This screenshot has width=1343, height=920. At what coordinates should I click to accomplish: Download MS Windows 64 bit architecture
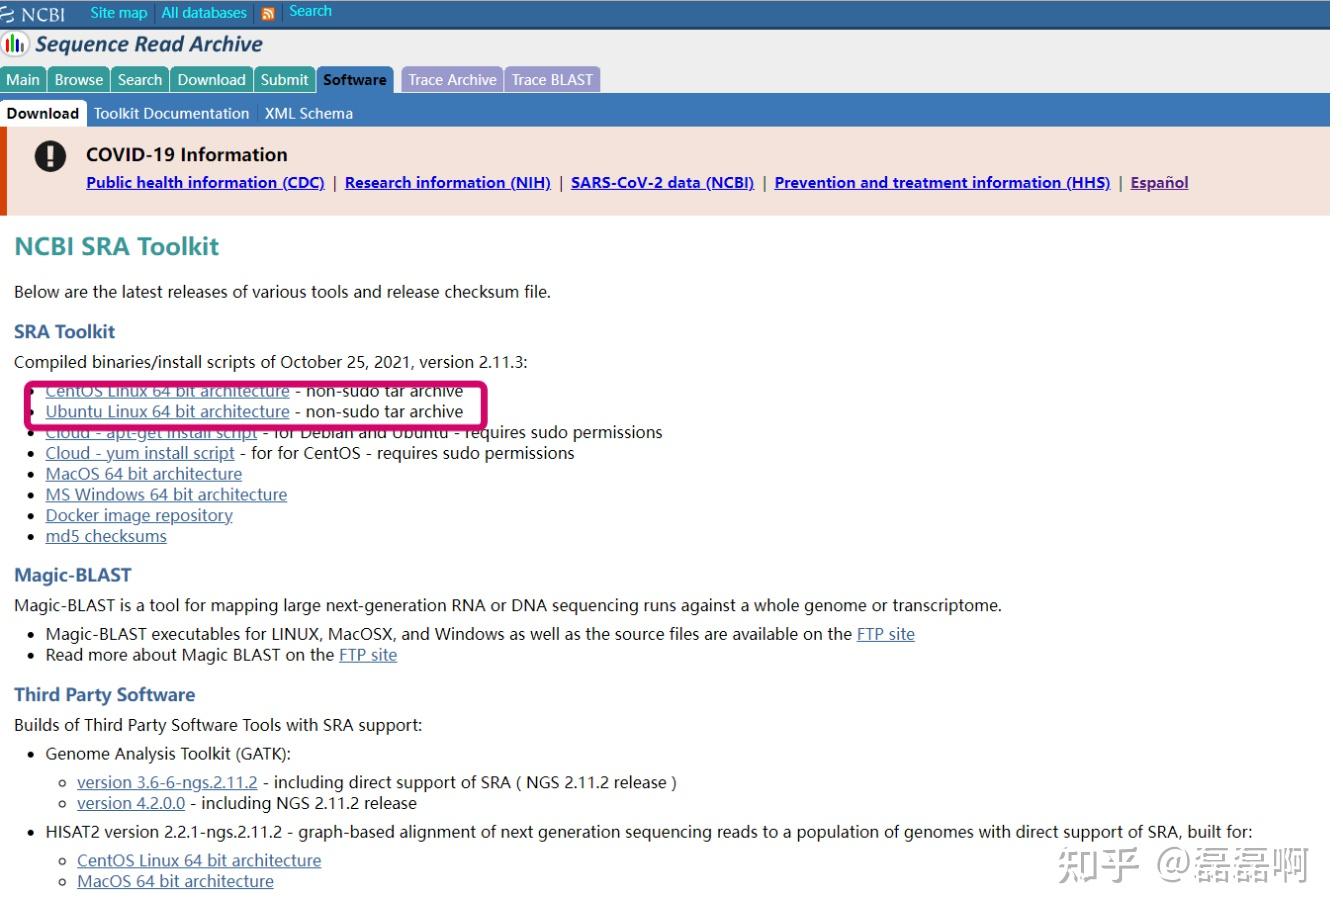pos(166,496)
